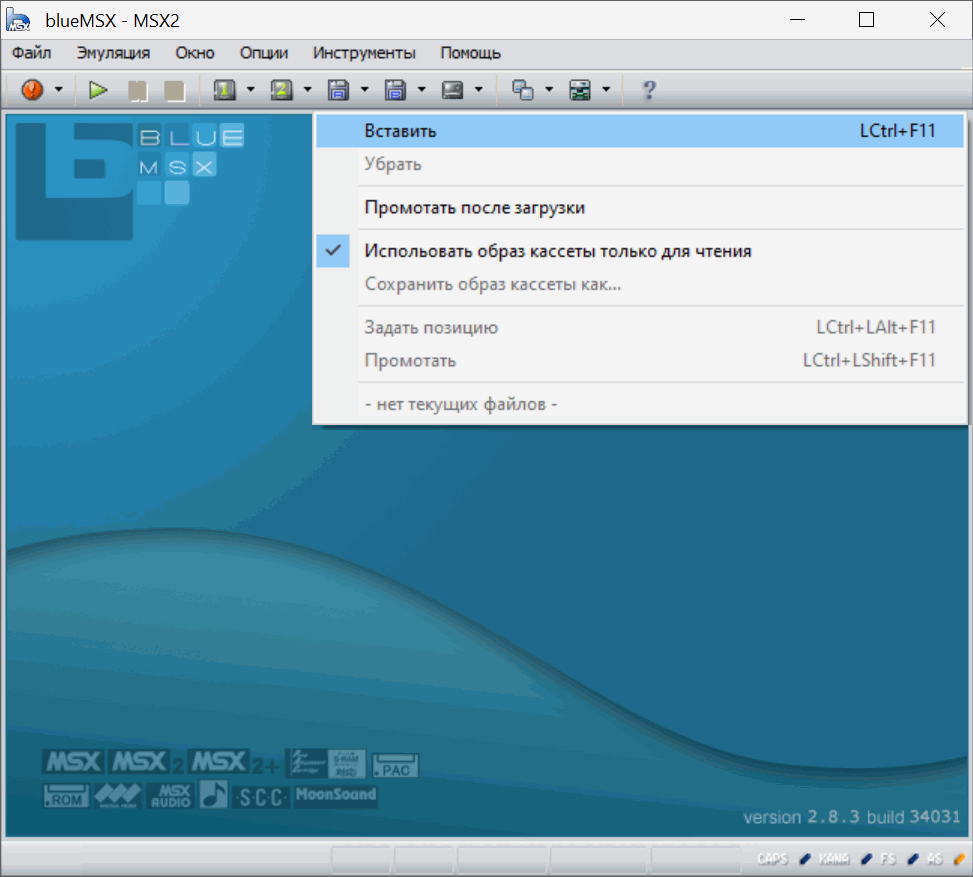Click the blueMSX app icon in title bar
Viewport: 973px width, 877px height.
click(19, 20)
